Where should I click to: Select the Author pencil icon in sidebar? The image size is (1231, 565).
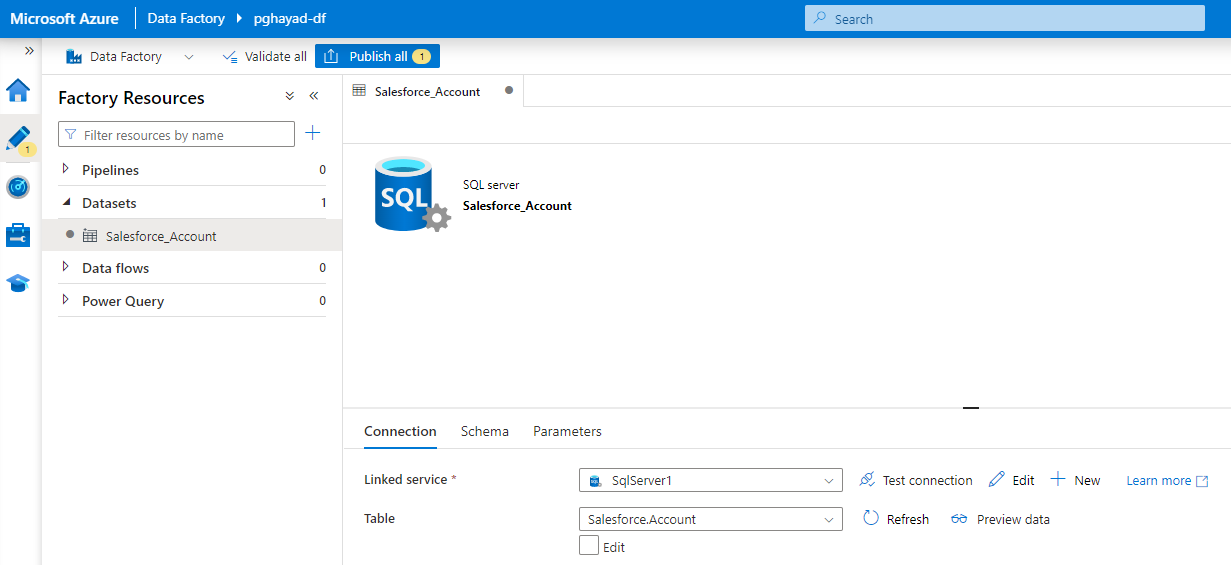point(18,138)
